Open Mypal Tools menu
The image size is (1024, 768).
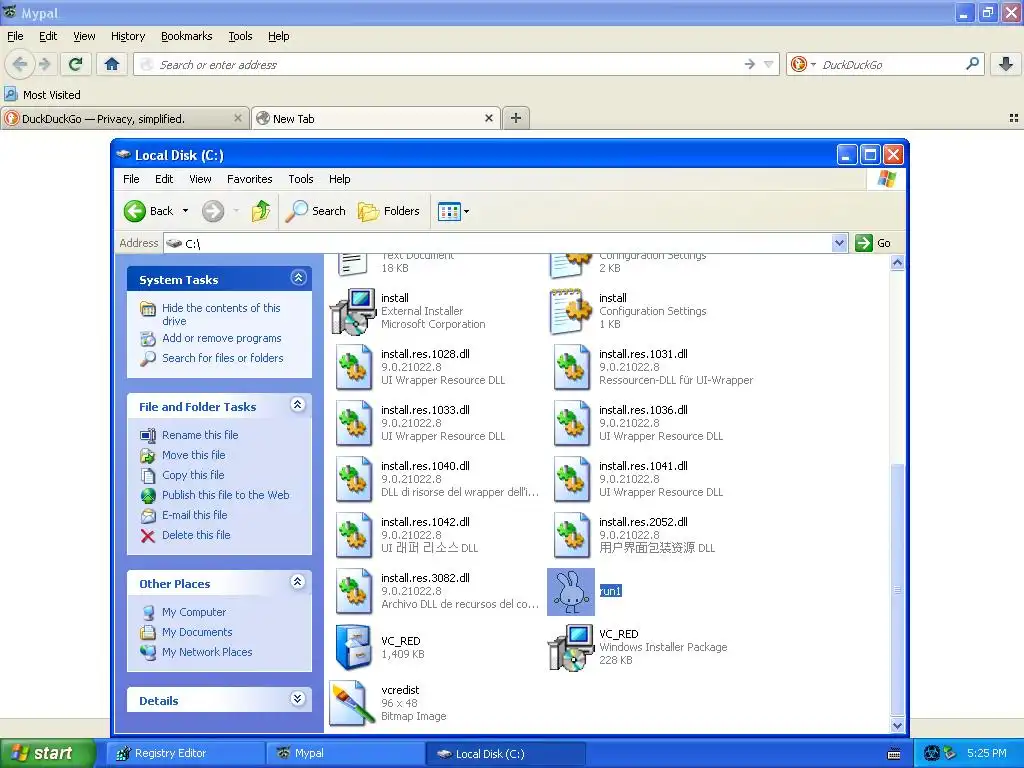click(x=240, y=36)
